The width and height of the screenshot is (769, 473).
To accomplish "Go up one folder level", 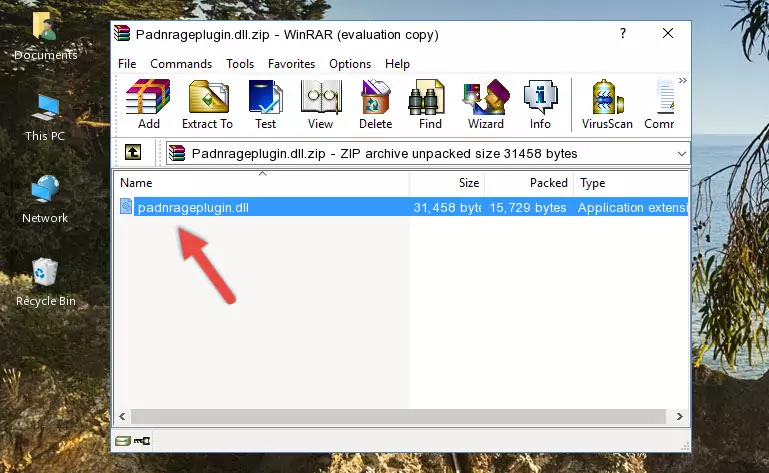I will tap(133, 153).
